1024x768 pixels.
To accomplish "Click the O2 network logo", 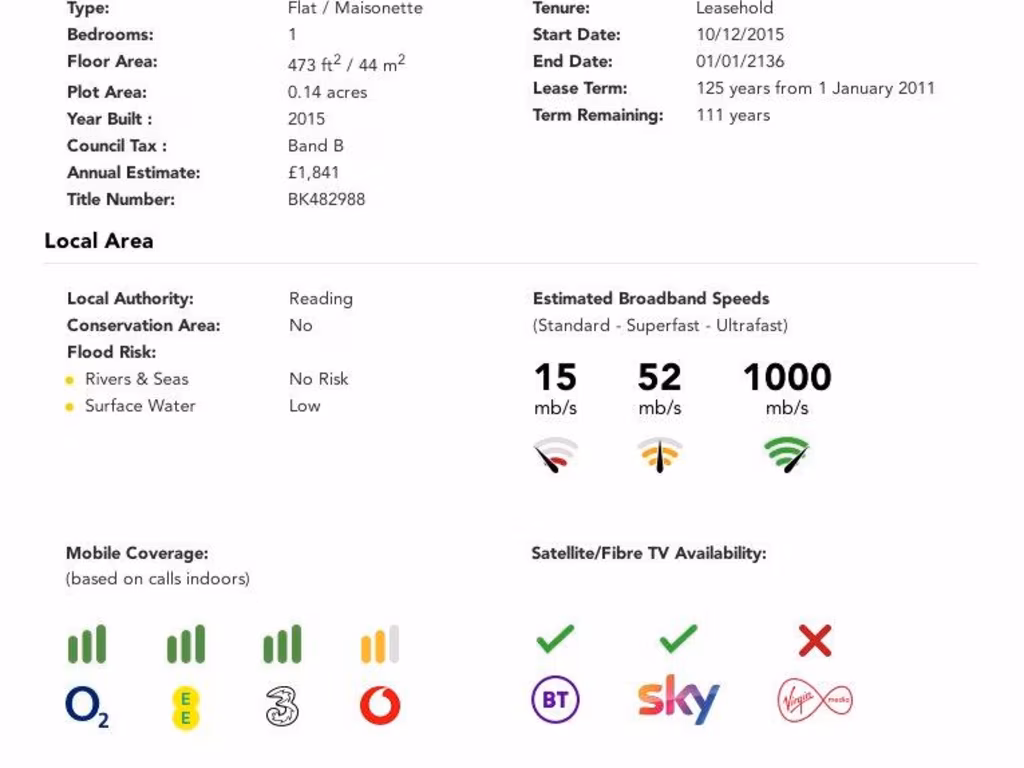I will tap(87, 706).
